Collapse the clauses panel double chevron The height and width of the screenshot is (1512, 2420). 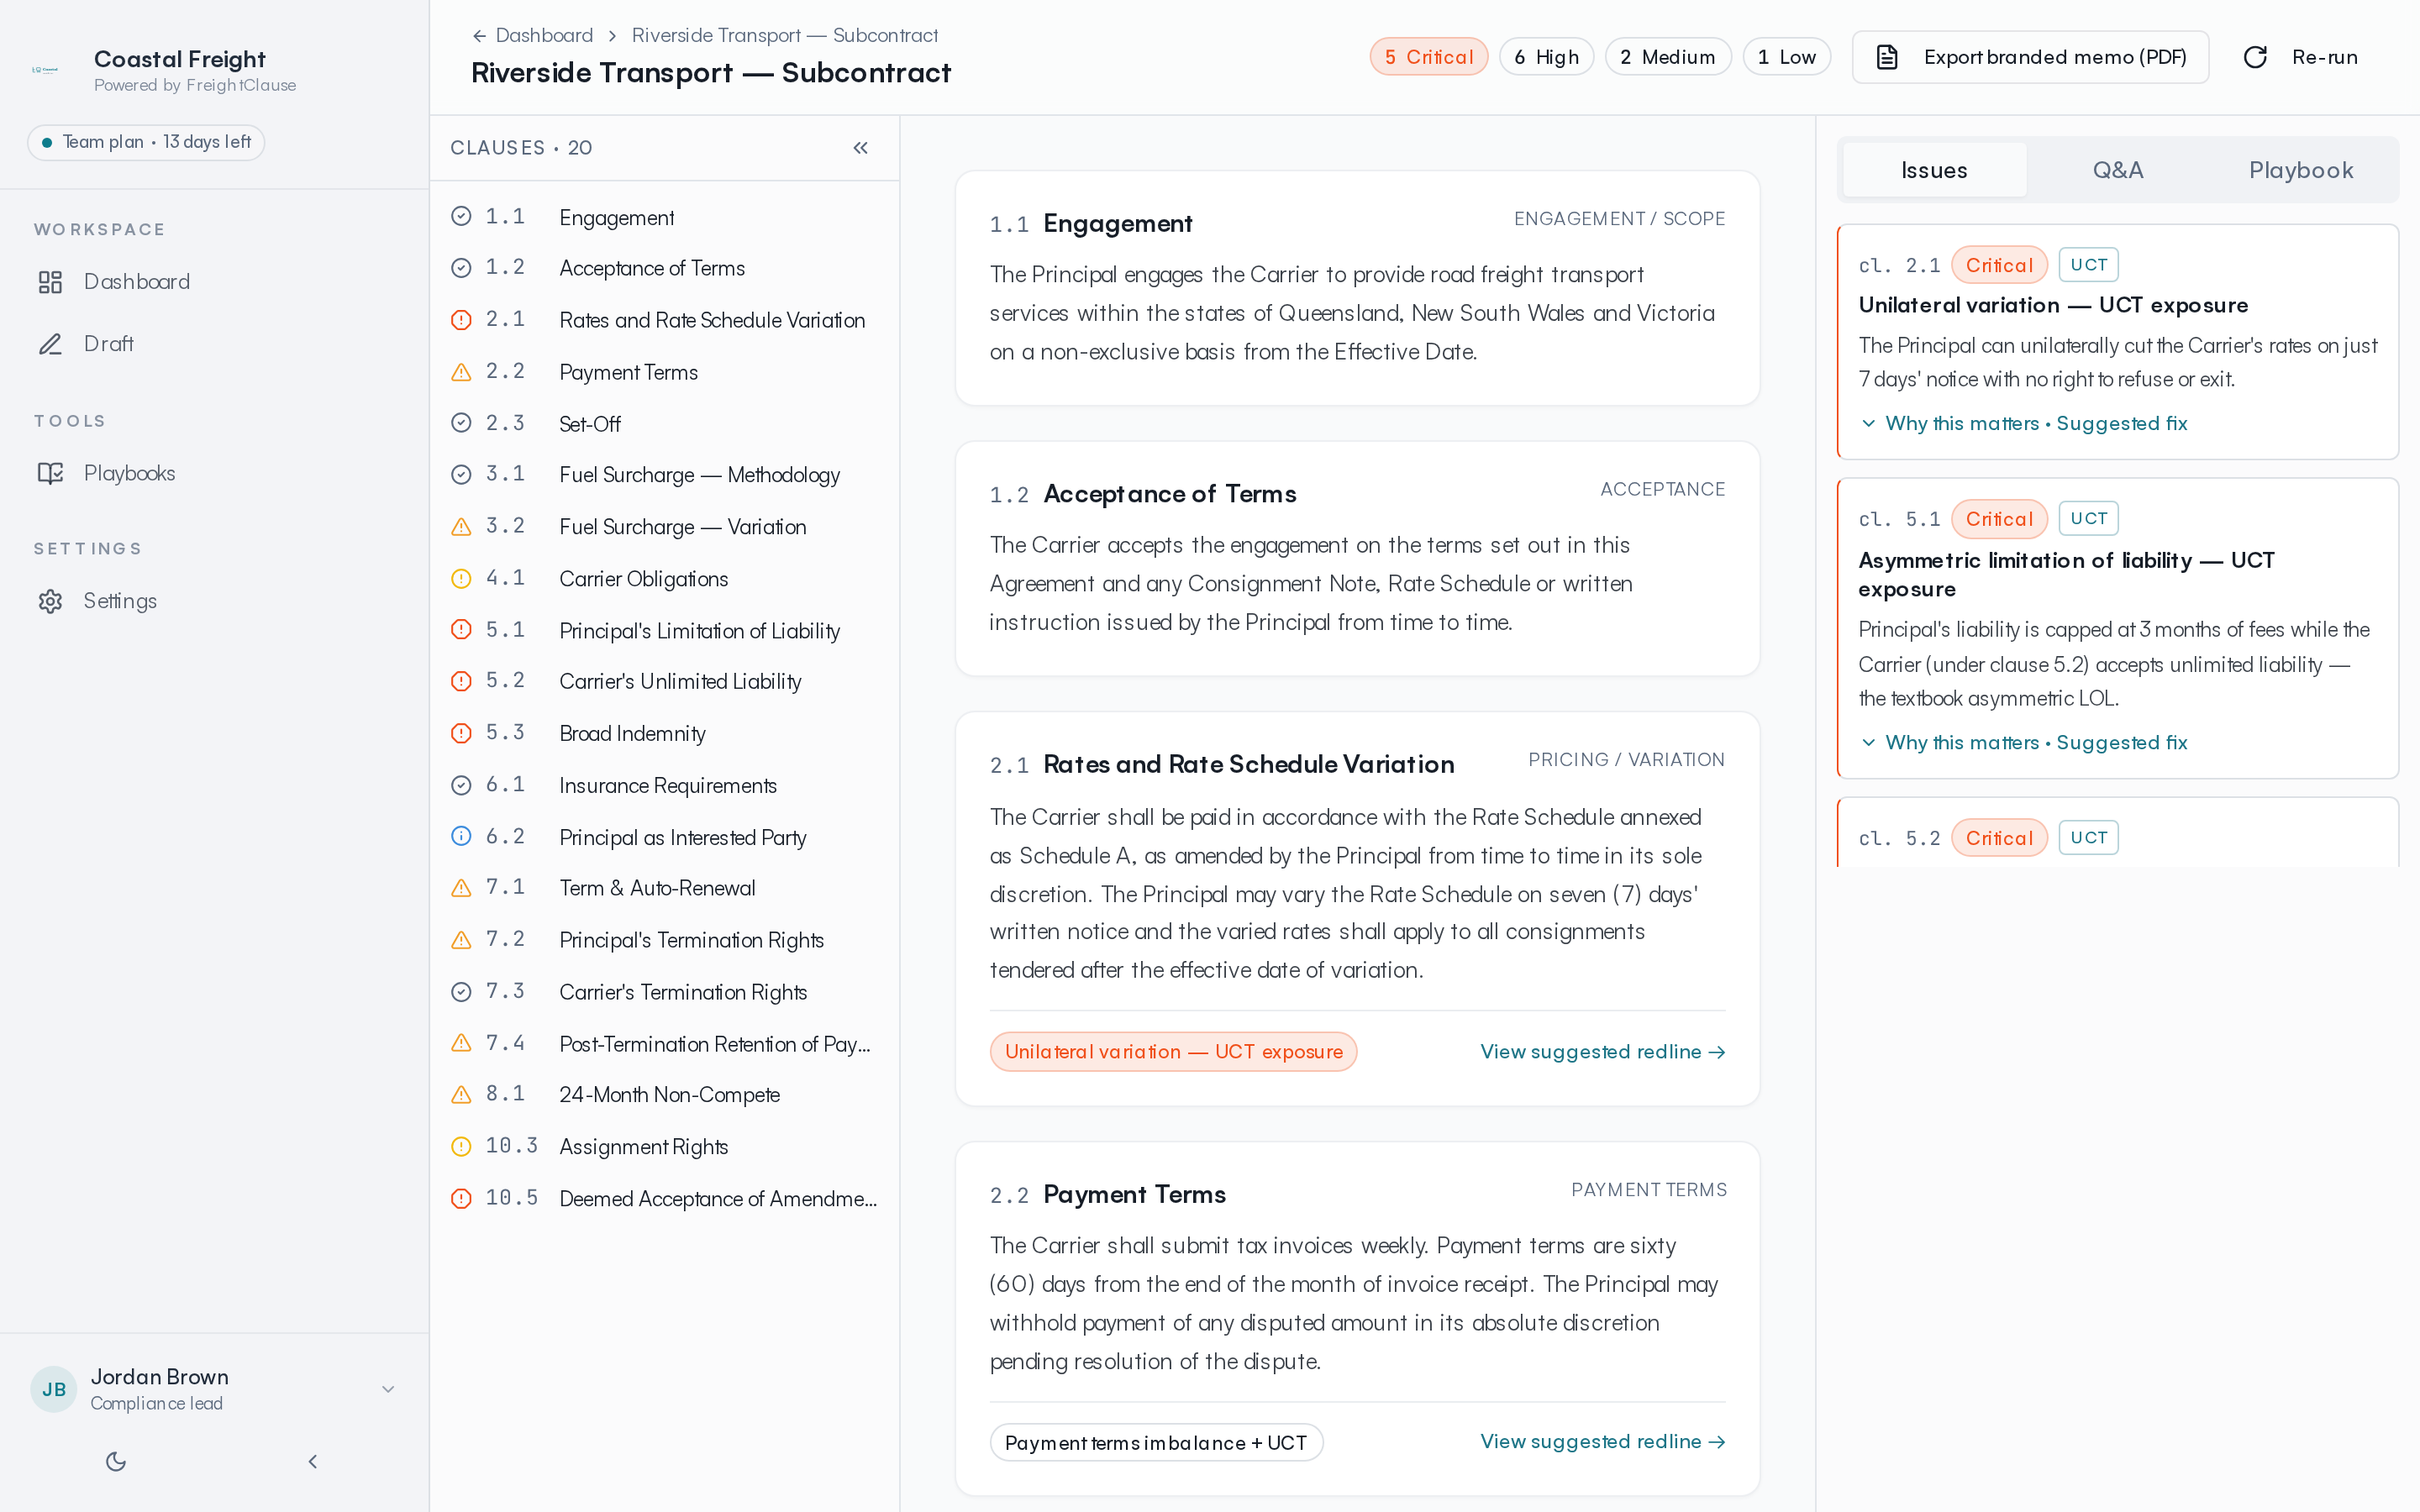(860, 148)
